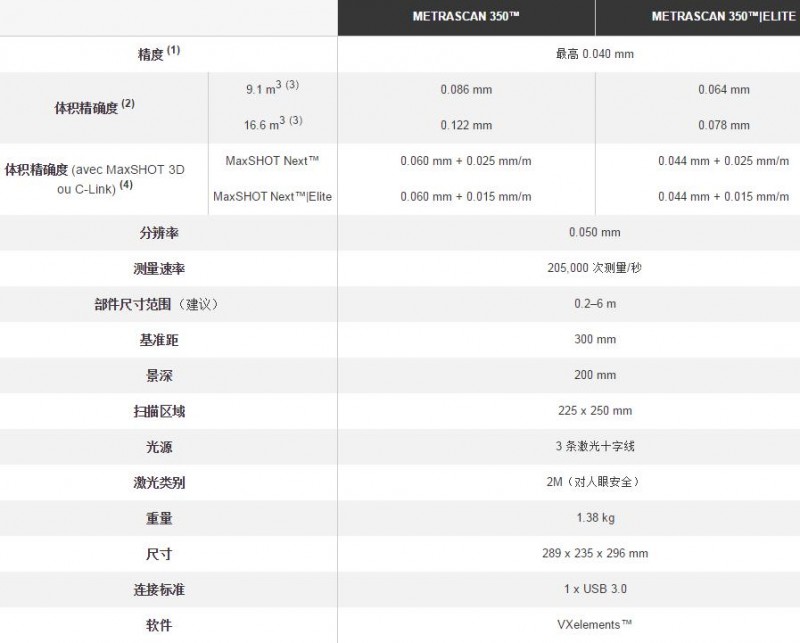Select the 1.38 kg value
This screenshot has width=800, height=643.
click(595, 518)
